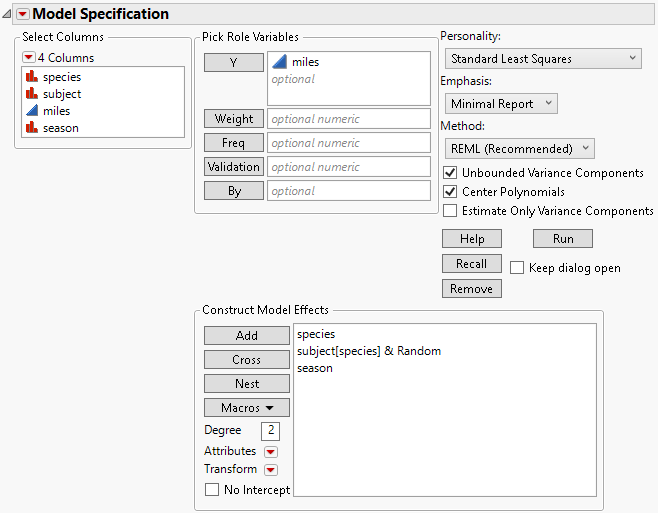Click the Cross button
The width and height of the screenshot is (658, 513).
(x=247, y=360)
